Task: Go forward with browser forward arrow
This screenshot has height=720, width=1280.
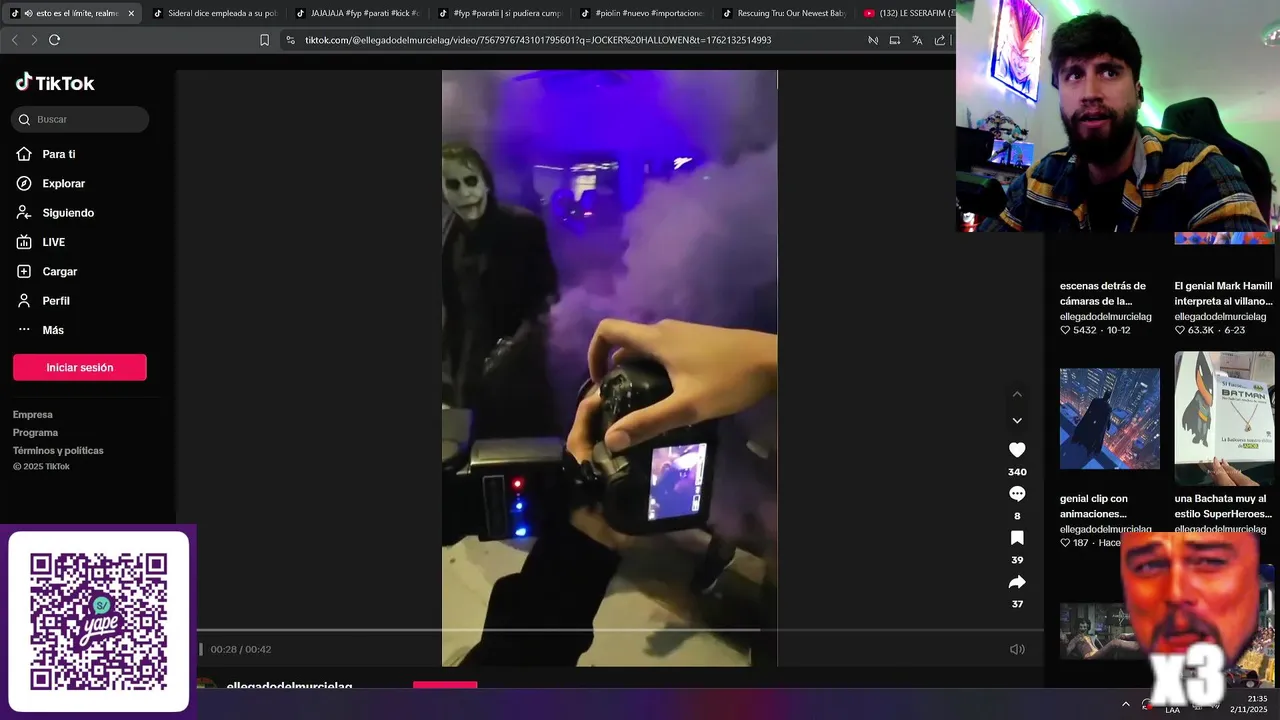Action: click(34, 40)
